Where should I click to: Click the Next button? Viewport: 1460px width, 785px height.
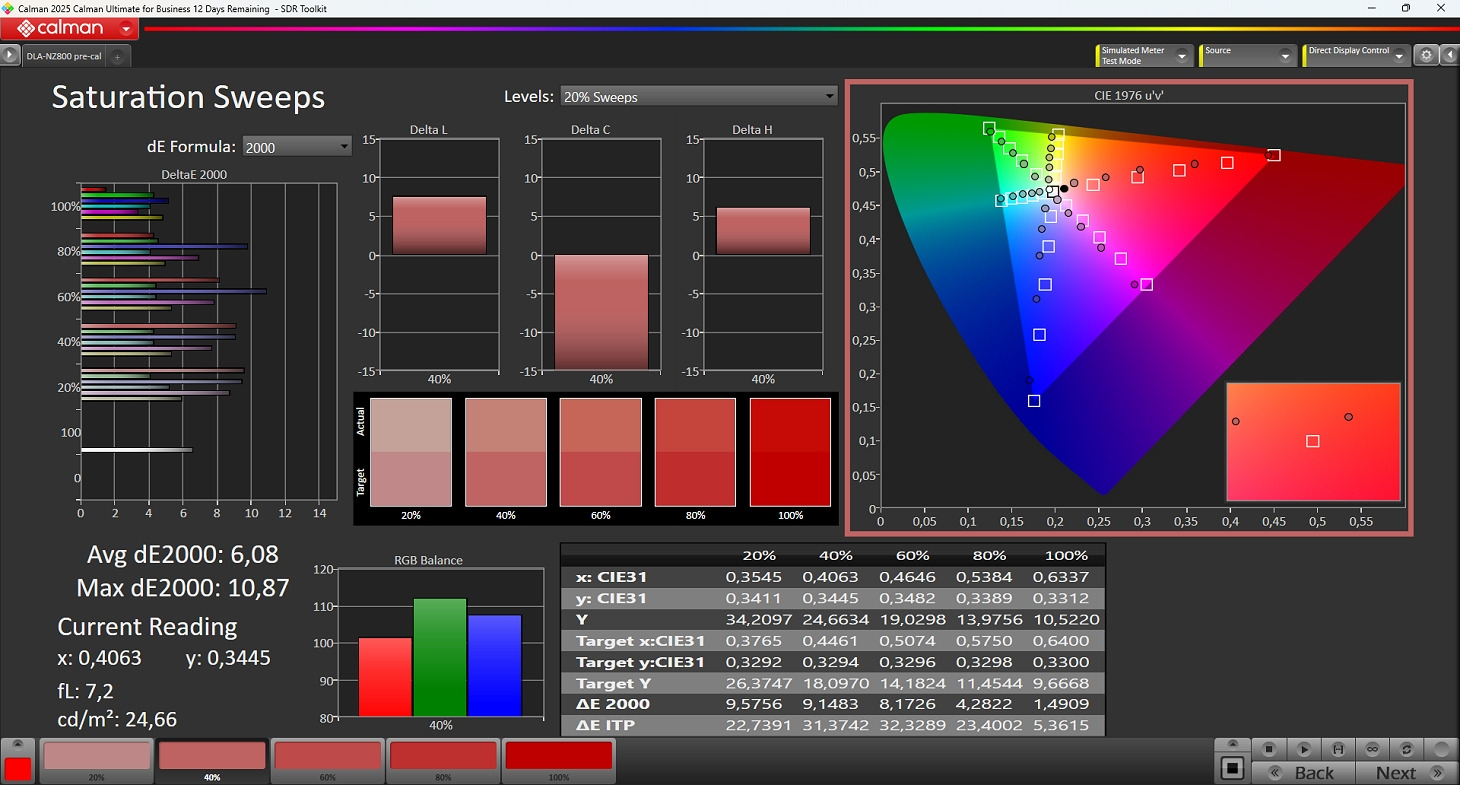[1404, 772]
